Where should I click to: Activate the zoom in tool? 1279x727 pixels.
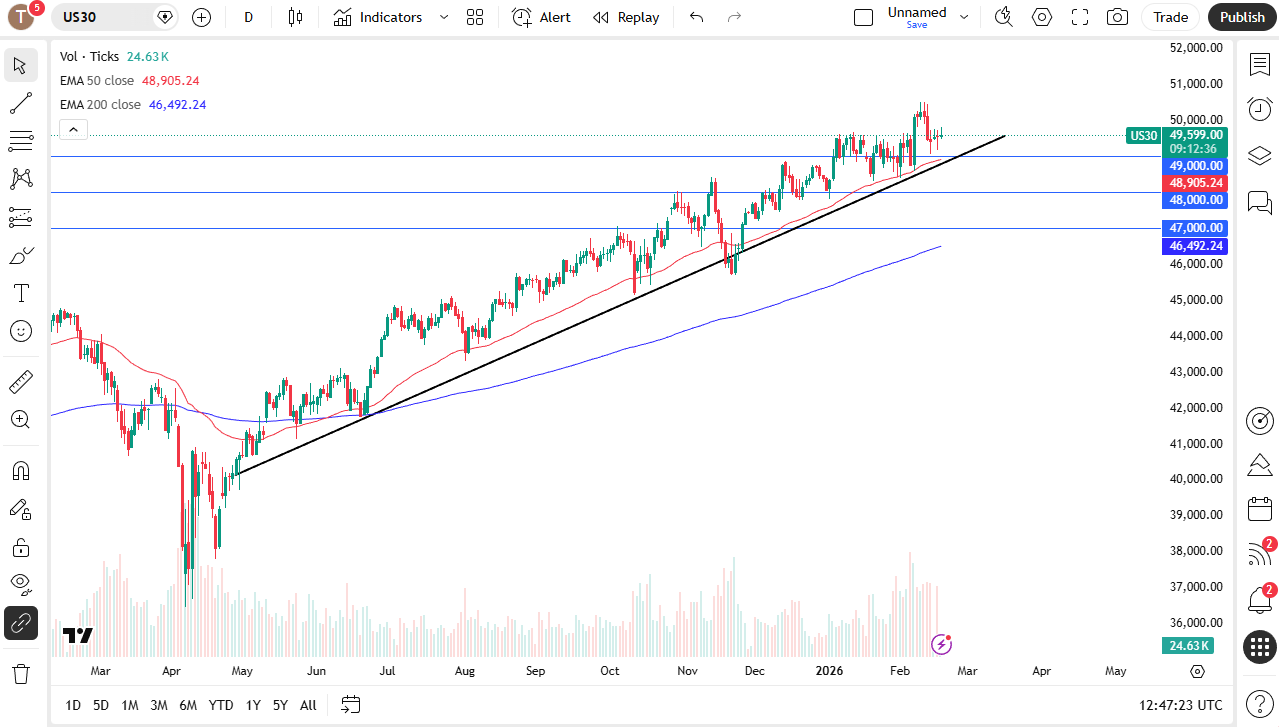[20, 420]
